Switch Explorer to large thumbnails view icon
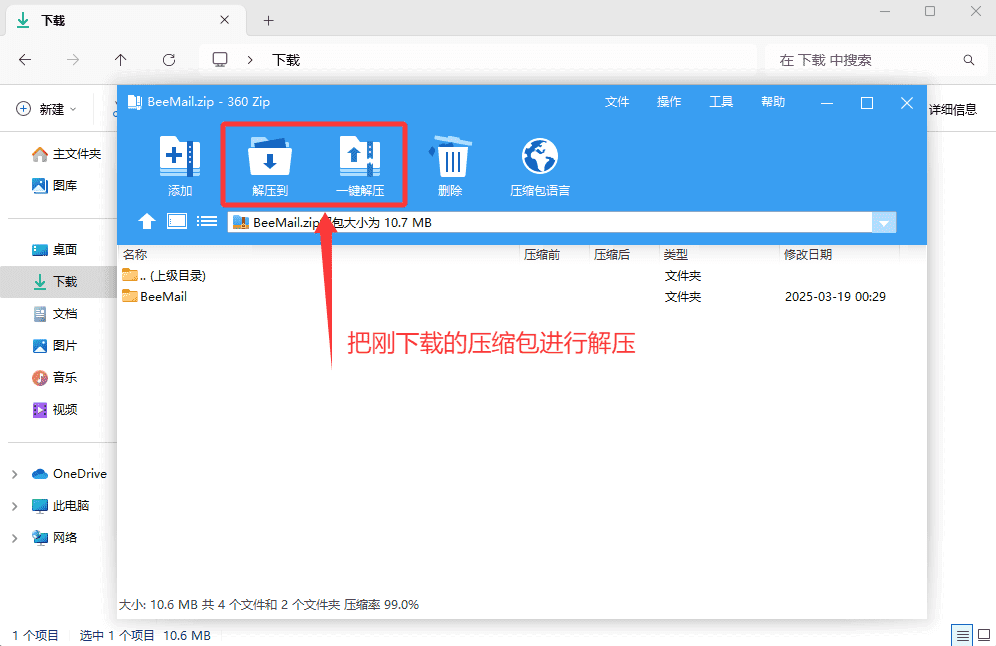Viewport: 996px width, 646px height. click(x=984, y=635)
